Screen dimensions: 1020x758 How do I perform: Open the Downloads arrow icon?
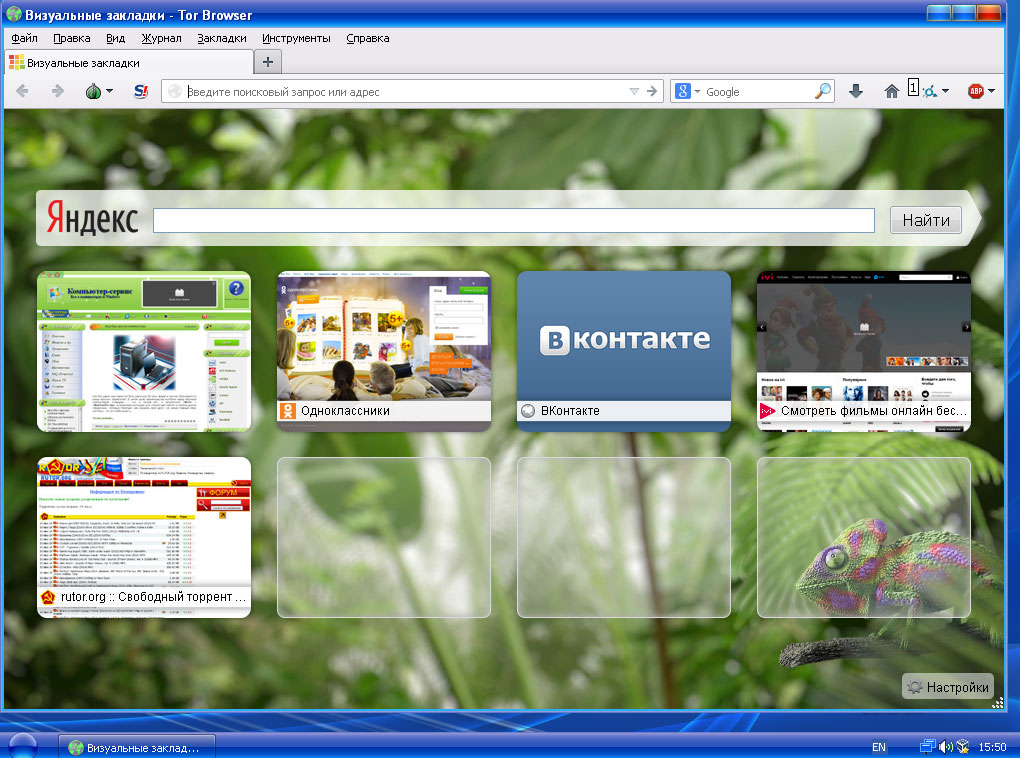[856, 91]
